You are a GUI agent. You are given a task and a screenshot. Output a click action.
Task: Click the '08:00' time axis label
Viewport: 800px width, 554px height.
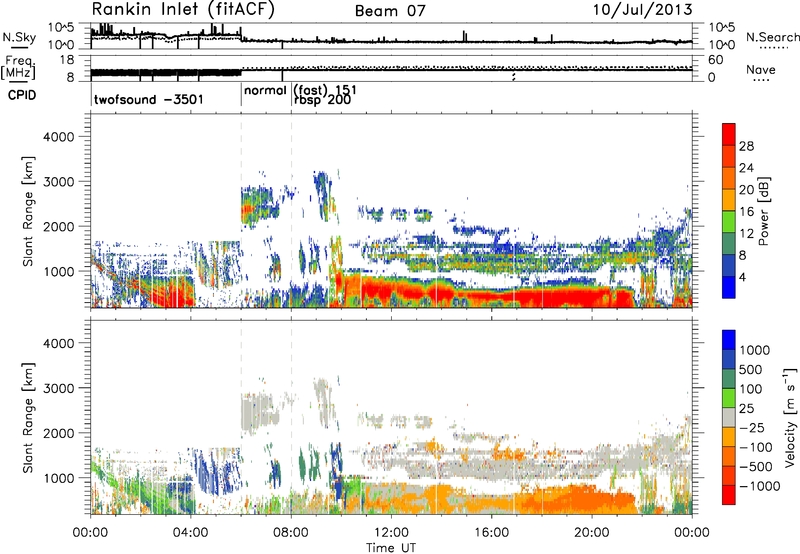pos(291,533)
